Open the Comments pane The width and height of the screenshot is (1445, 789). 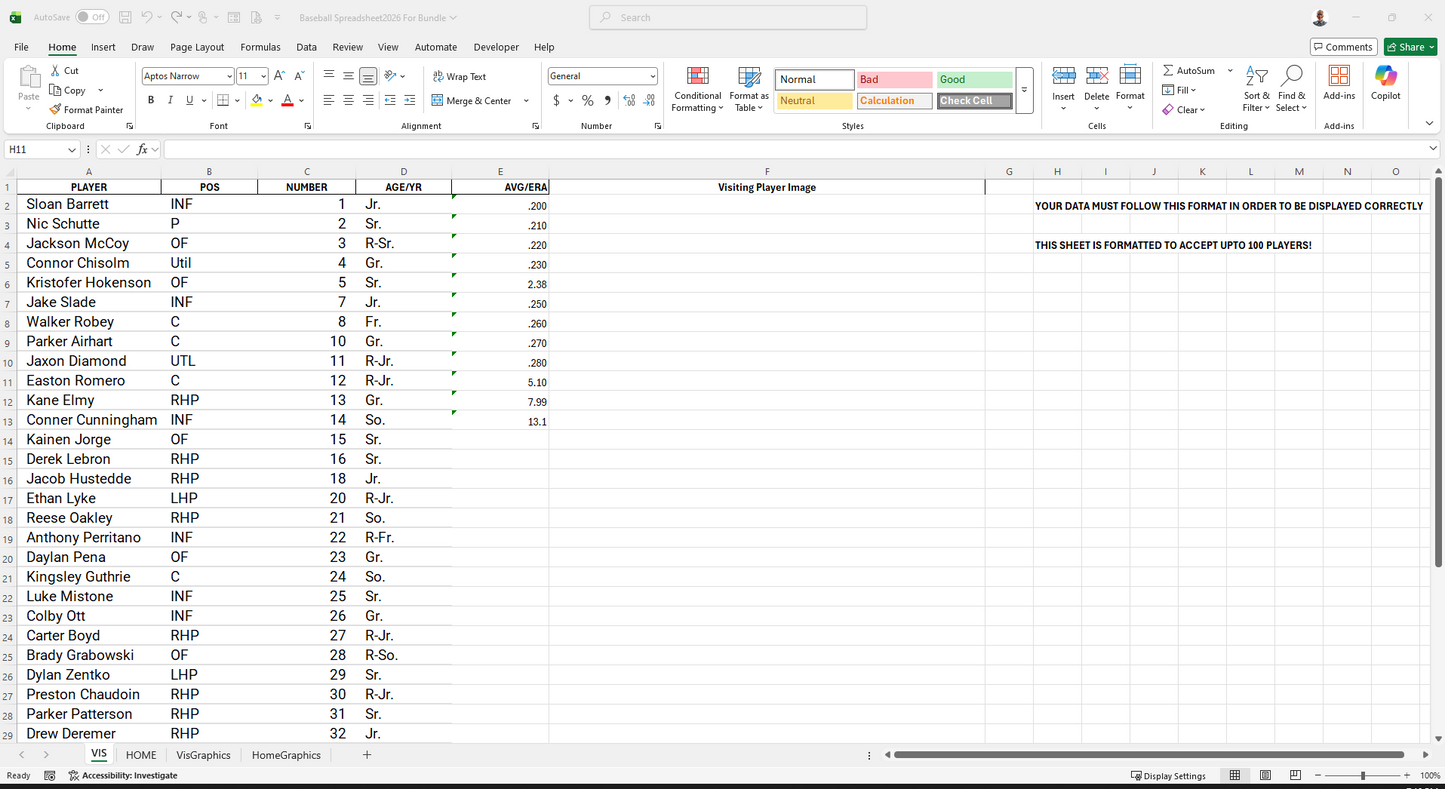tap(1343, 47)
